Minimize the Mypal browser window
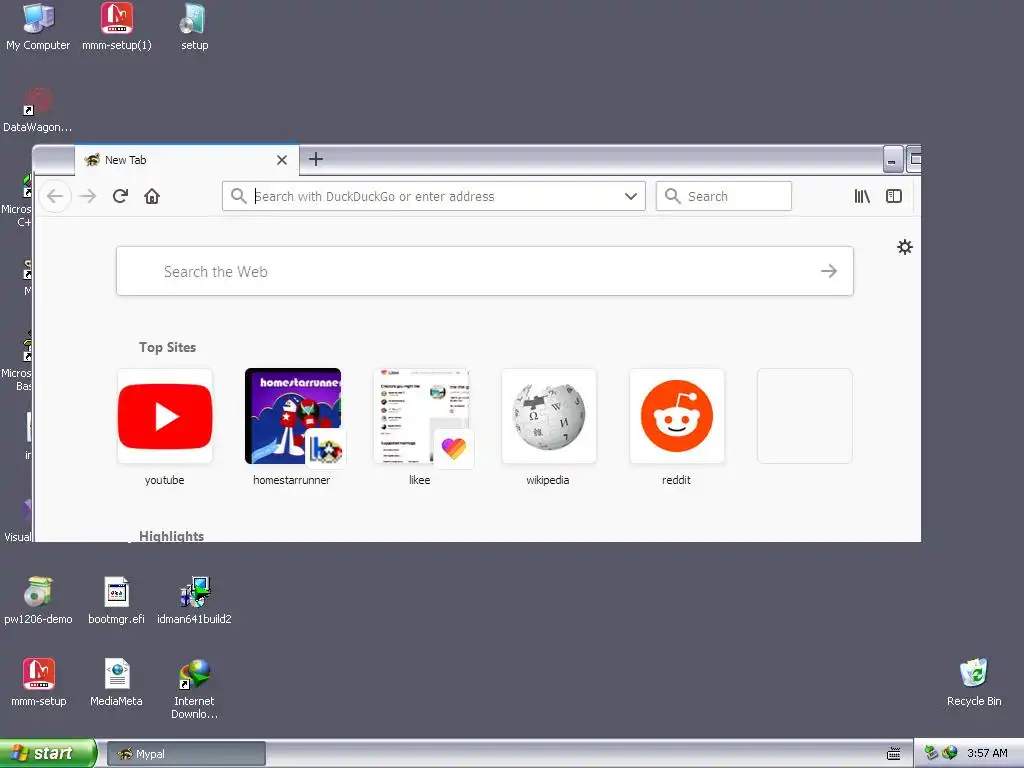Viewport: 1024px width, 768px height. tap(892, 159)
